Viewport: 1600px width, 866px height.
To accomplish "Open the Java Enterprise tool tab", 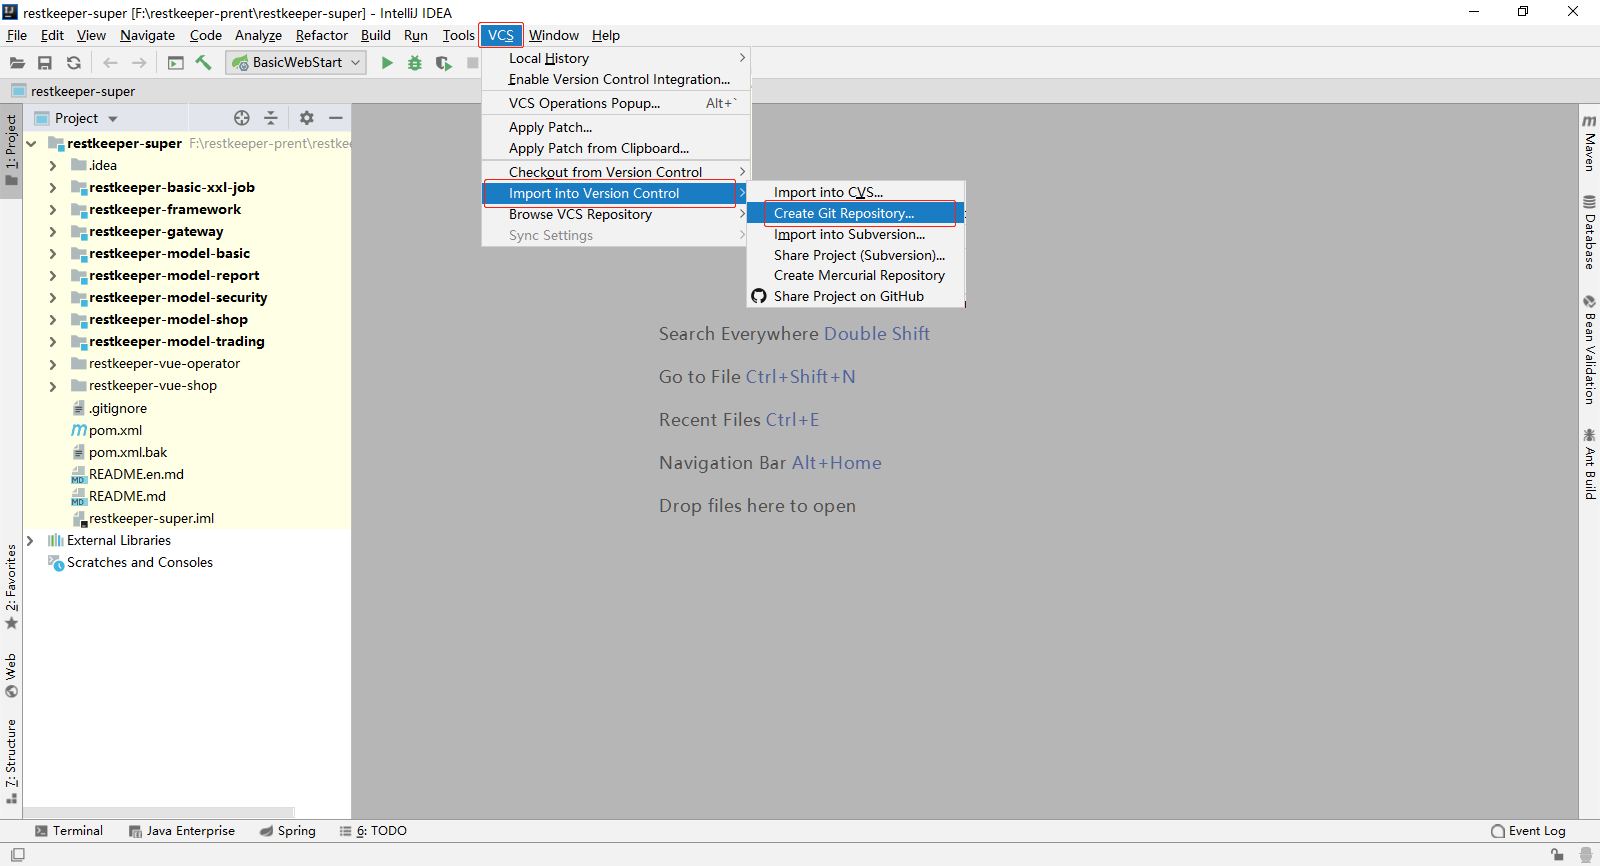I will pos(182,831).
